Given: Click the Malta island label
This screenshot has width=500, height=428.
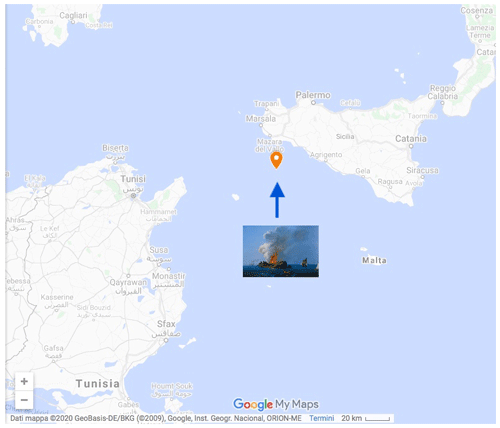Looking at the screenshot, I should (x=374, y=260).
